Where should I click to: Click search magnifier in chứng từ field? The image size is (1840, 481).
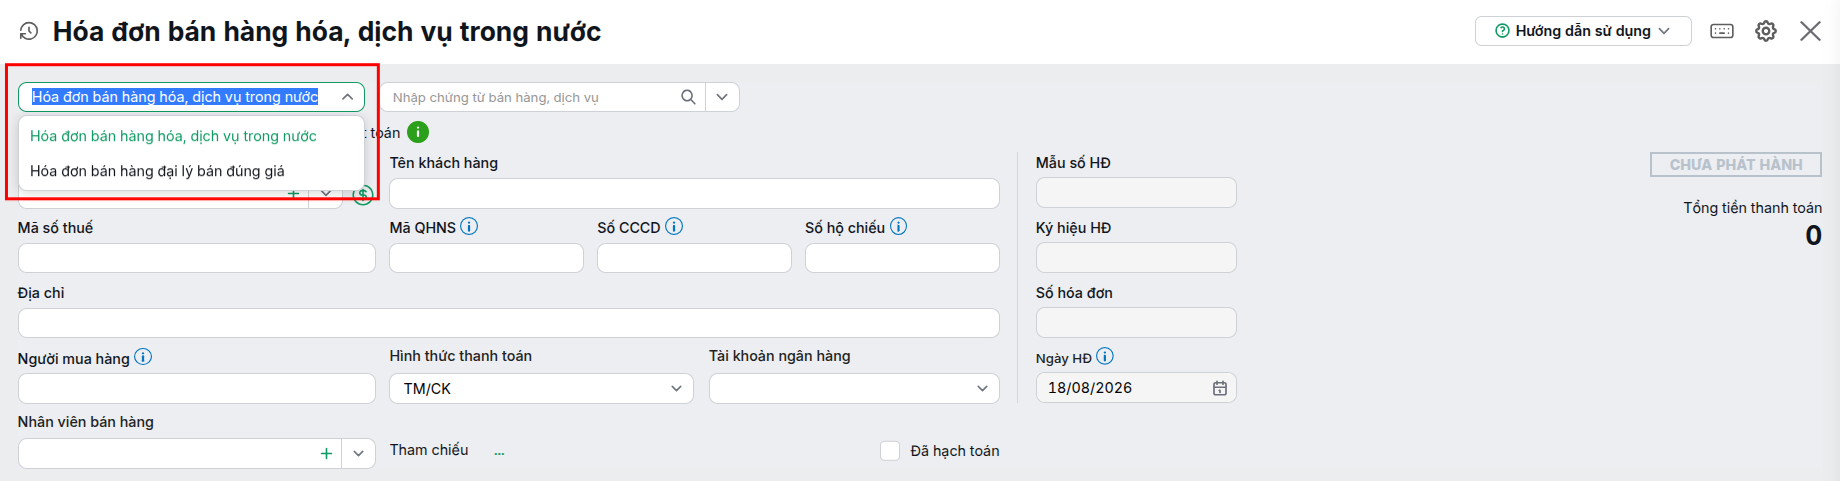tap(688, 97)
